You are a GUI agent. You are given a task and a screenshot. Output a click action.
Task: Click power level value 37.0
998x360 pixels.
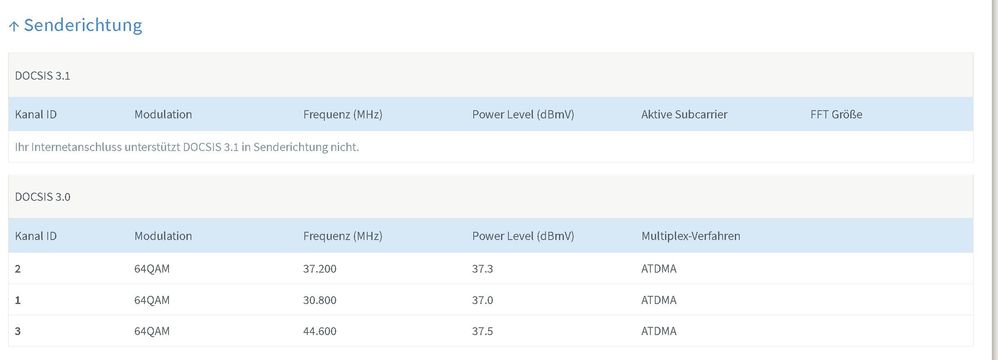(x=482, y=300)
